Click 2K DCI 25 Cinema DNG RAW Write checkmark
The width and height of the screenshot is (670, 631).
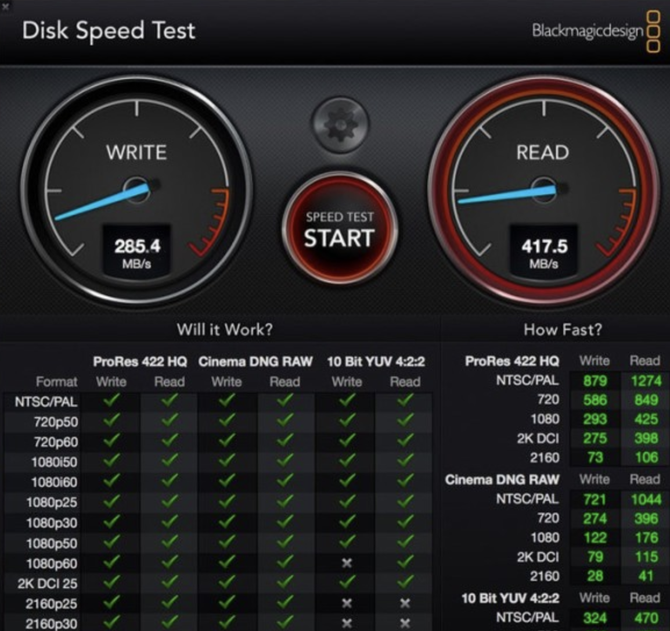click(x=227, y=583)
